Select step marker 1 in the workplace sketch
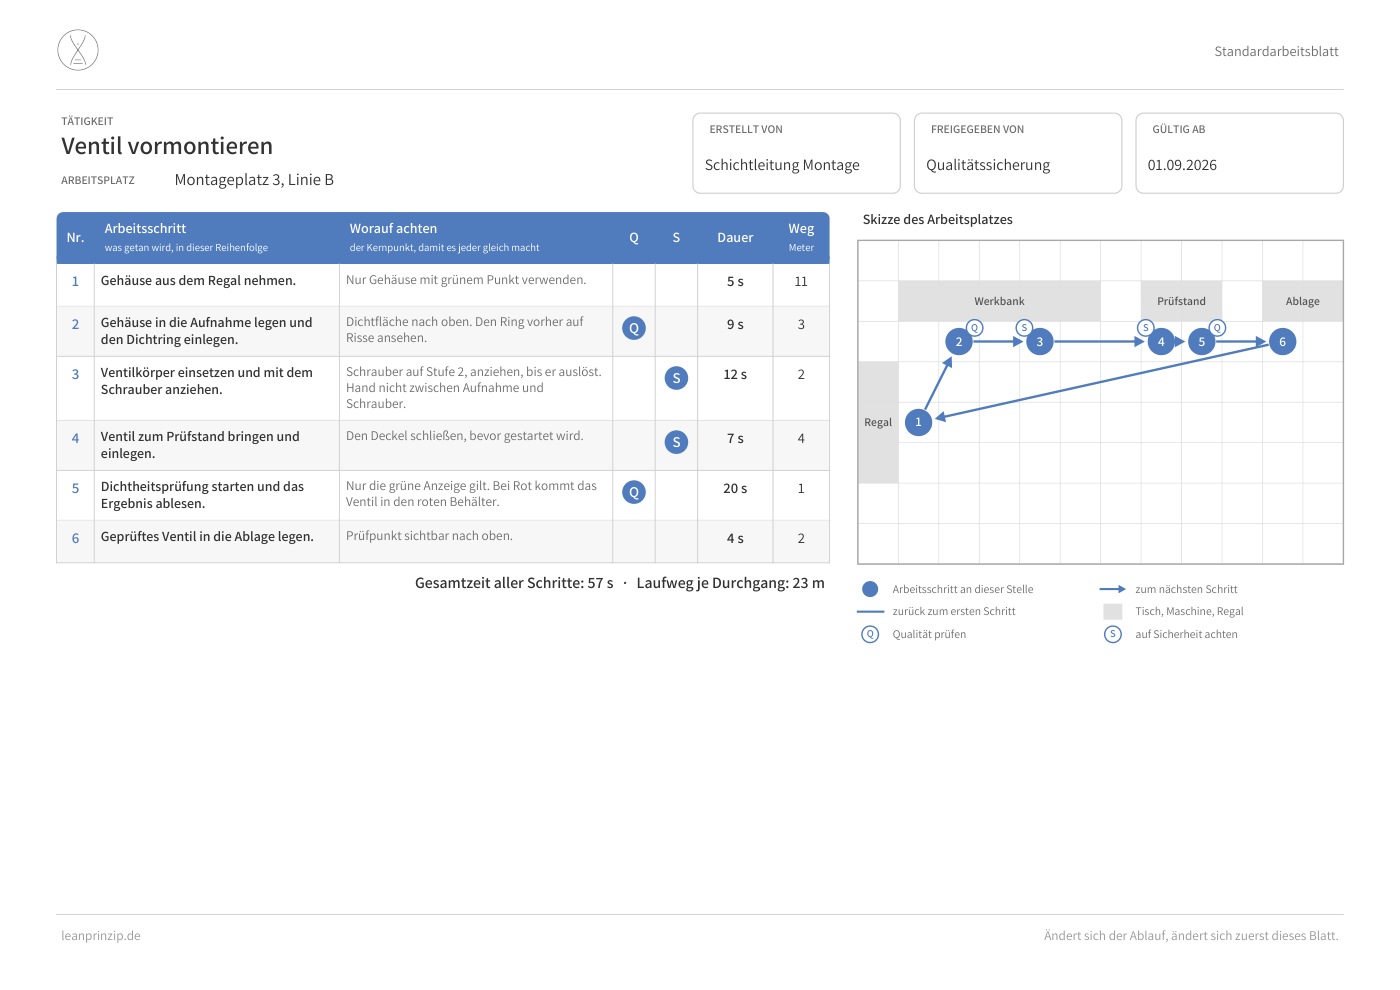This screenshot has height=990, width=1400. (x=918, y=422)
